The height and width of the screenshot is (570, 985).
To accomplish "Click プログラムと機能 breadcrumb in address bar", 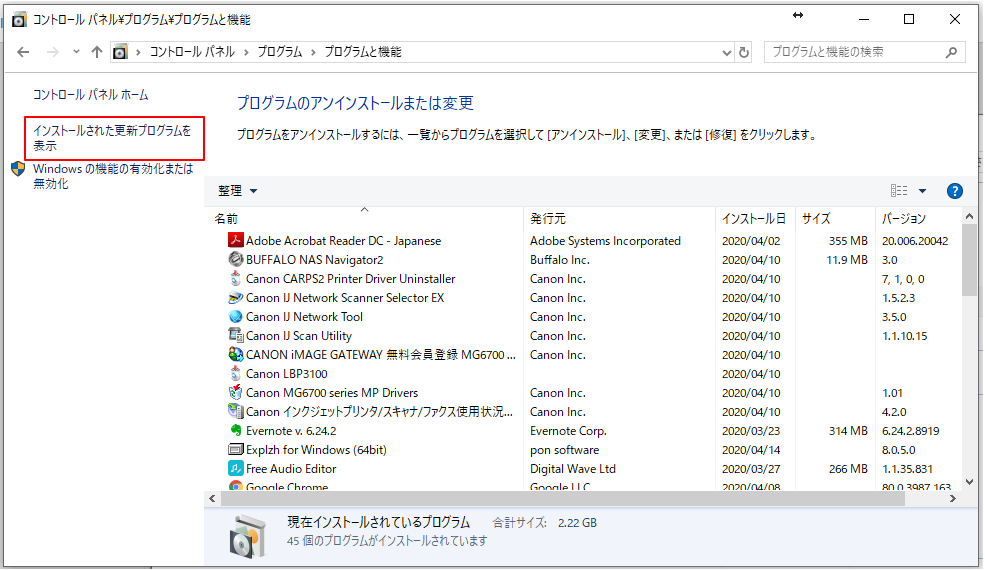I will coord(362,52).
